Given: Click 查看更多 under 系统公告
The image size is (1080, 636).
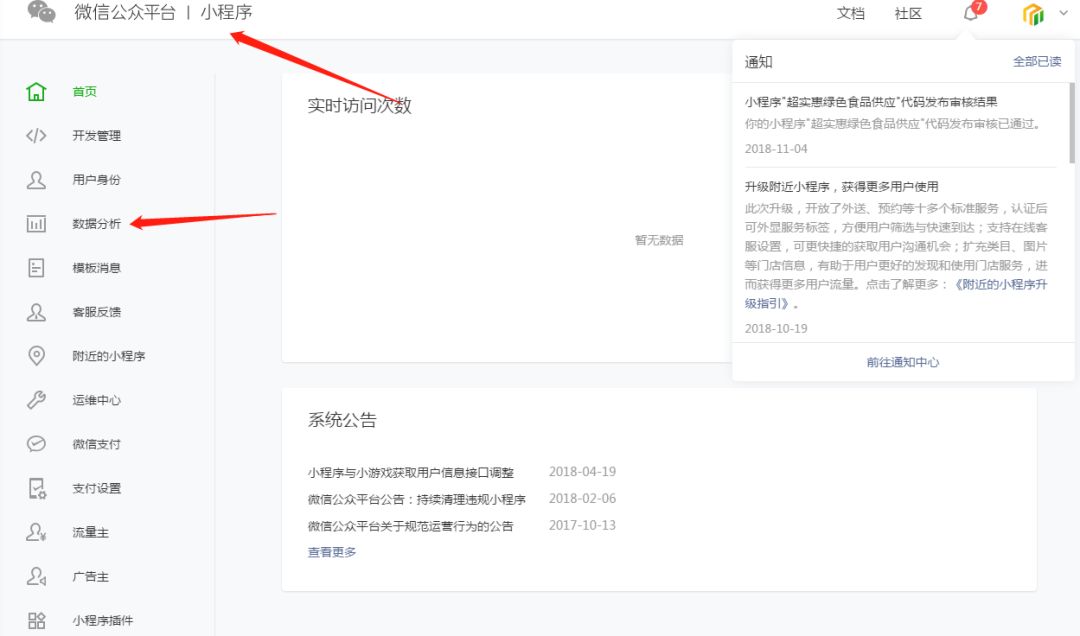Looking at the screenshot, I should [332, 552].
